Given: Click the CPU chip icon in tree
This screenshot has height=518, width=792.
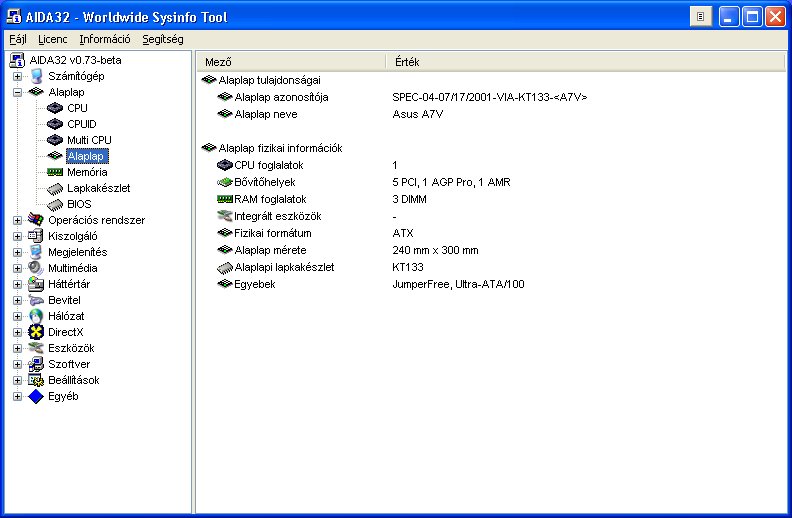Looking at the screenshot, I should 55,108.
